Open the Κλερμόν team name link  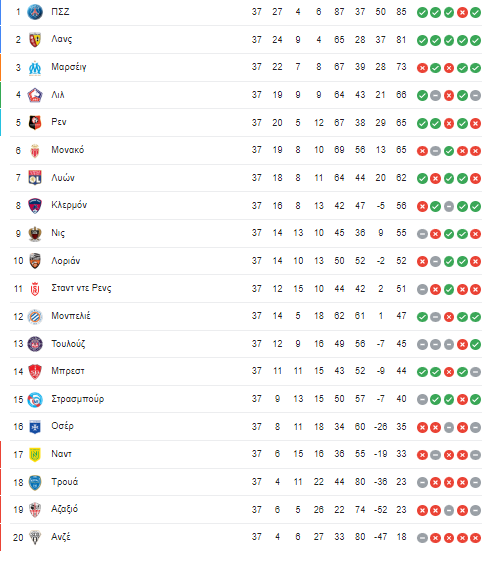(x=69, y=205)
